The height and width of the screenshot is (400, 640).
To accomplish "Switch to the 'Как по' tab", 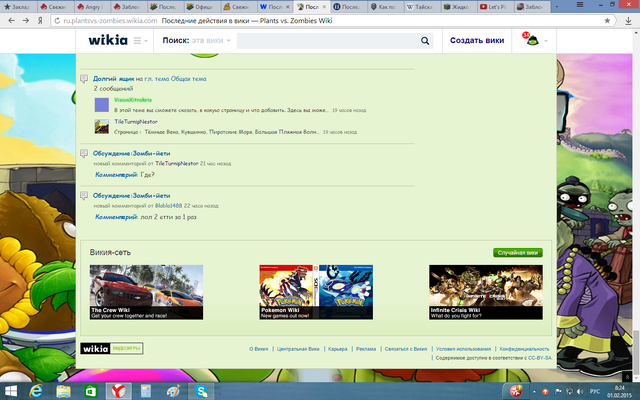I will pos(385,7).
